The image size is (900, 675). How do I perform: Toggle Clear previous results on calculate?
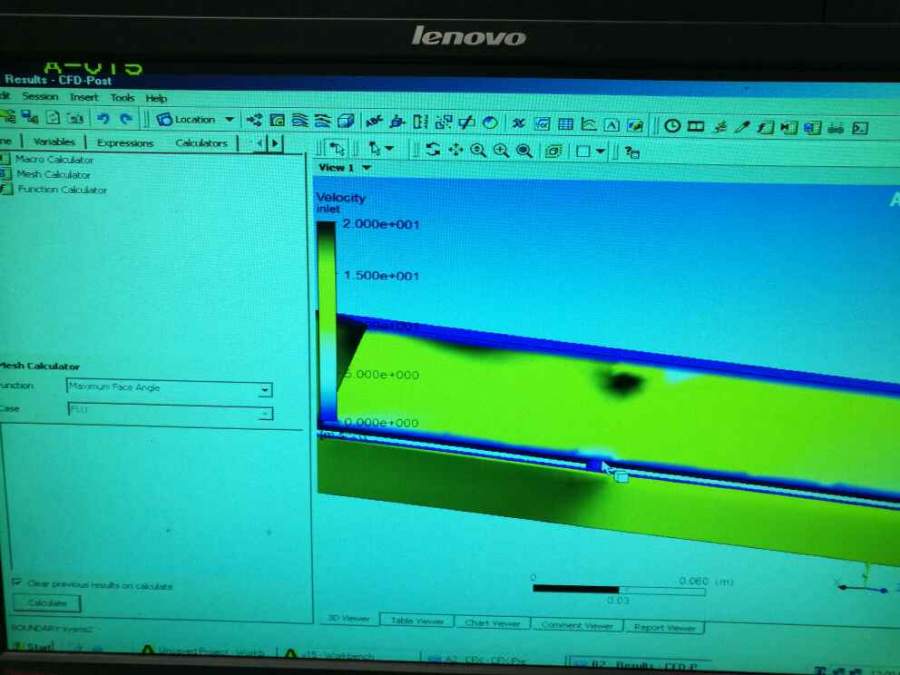click(x=17, y=583)
